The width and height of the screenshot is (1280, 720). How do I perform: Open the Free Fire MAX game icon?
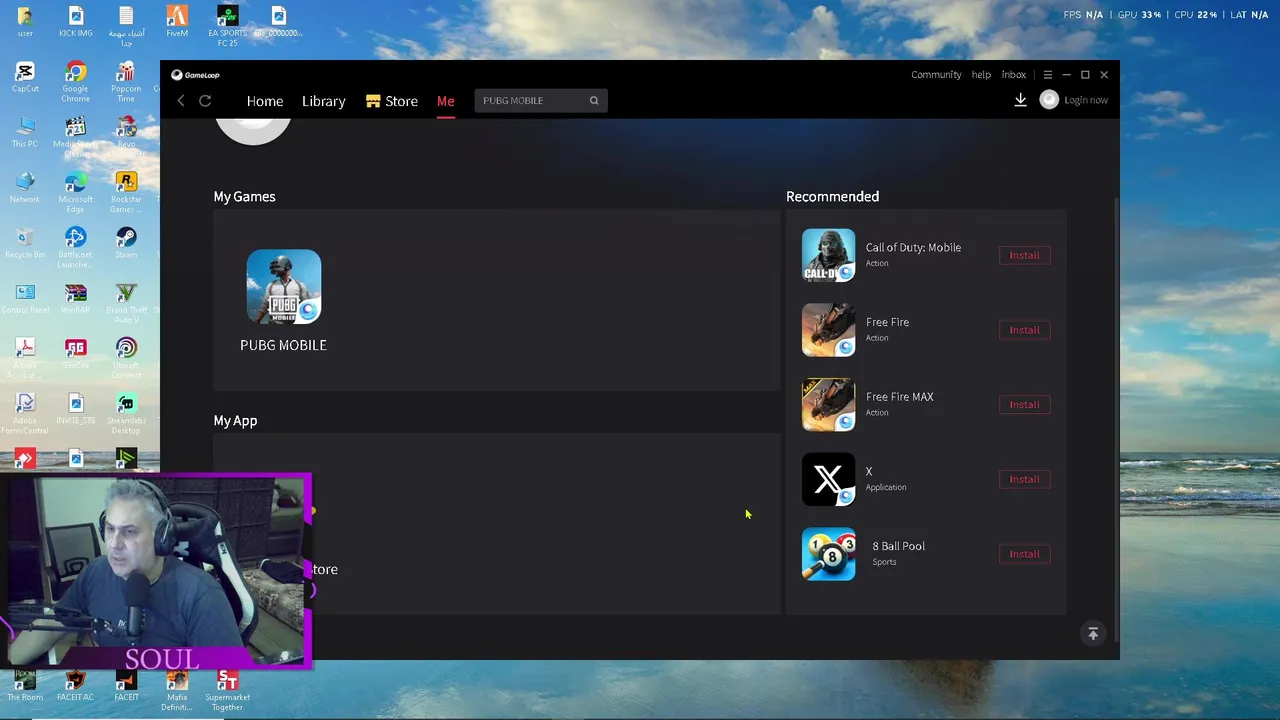click(828, 405)
